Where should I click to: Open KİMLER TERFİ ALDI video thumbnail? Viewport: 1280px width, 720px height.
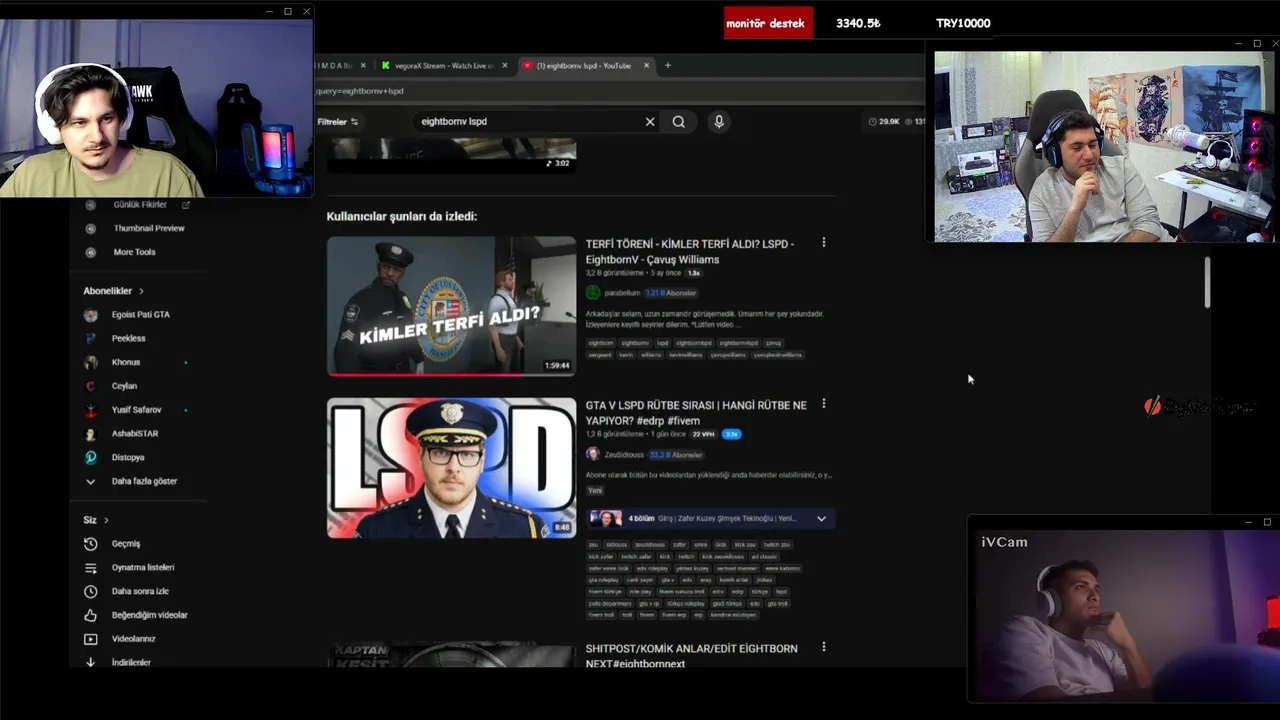451,306
